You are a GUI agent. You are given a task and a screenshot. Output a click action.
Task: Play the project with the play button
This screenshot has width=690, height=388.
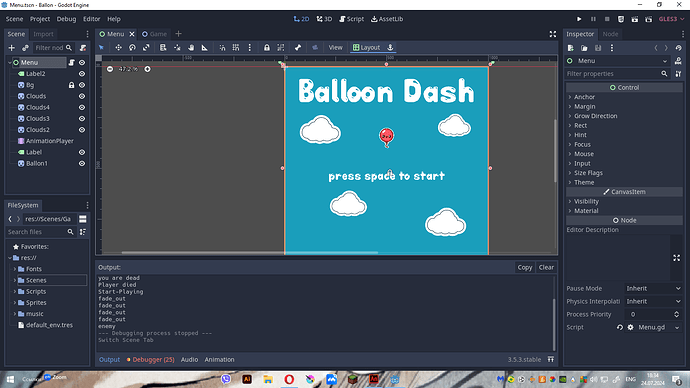(x=579, y=19)
